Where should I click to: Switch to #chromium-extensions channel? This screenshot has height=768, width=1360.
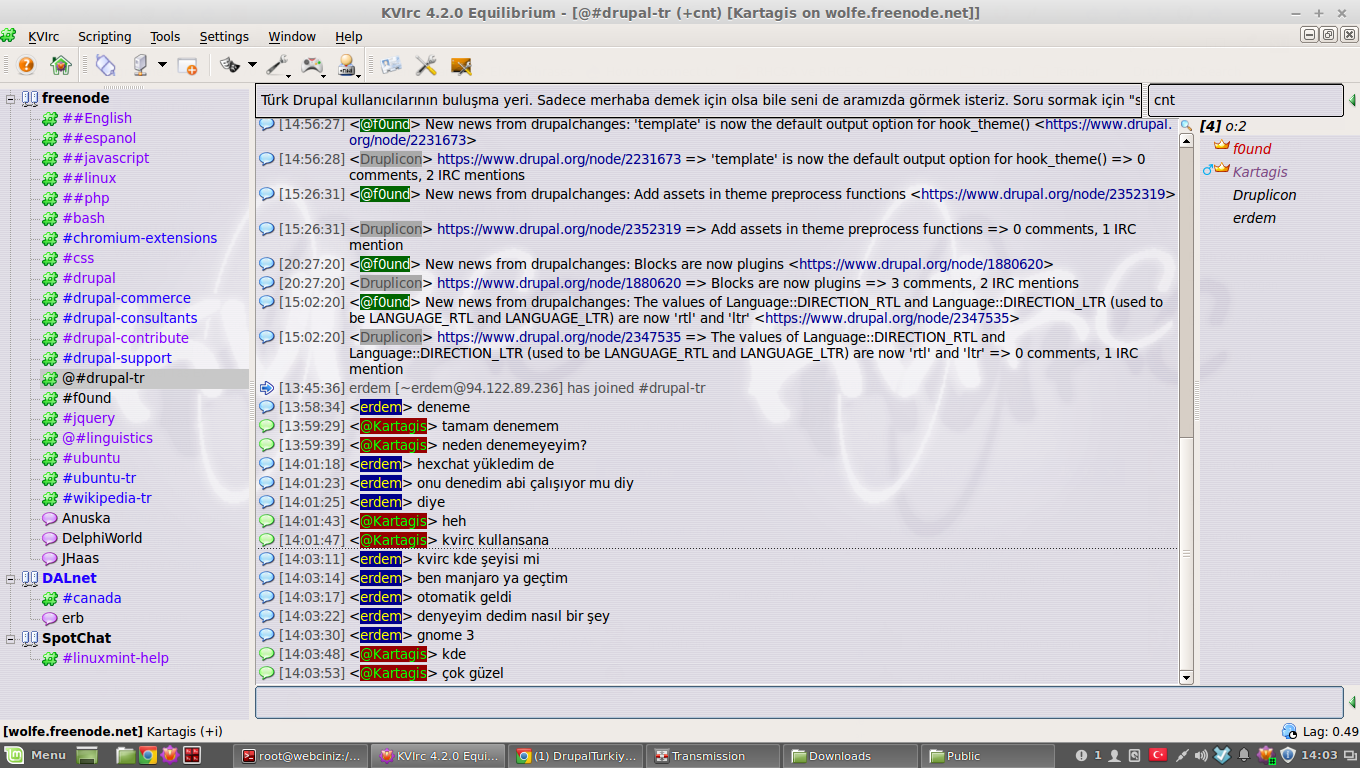[x=139, y=238]
